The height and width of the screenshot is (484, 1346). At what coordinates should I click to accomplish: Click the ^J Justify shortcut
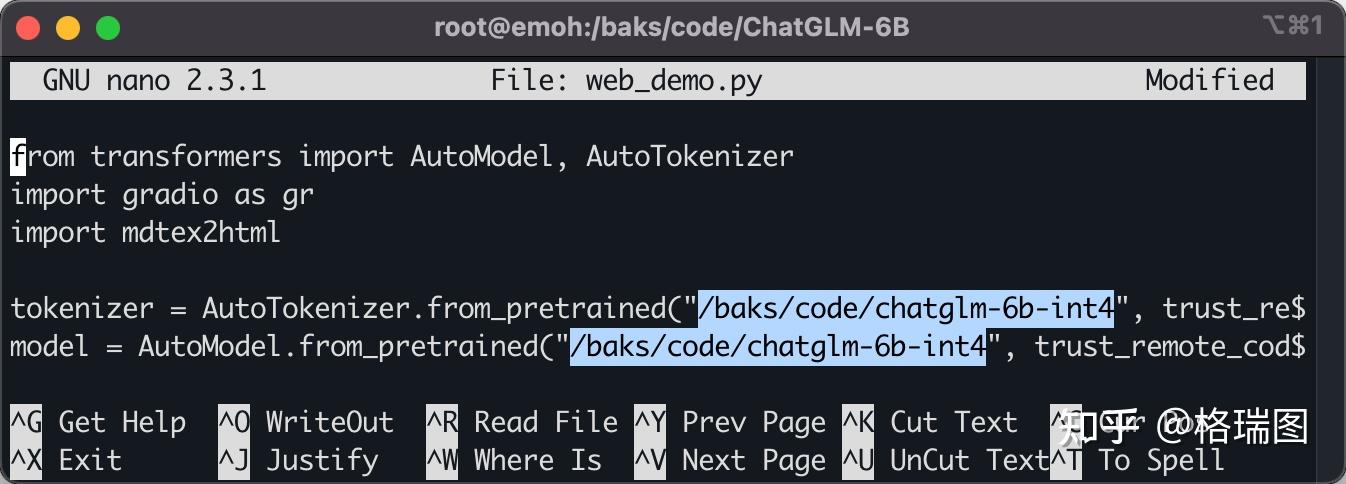[x=298, y=460]
